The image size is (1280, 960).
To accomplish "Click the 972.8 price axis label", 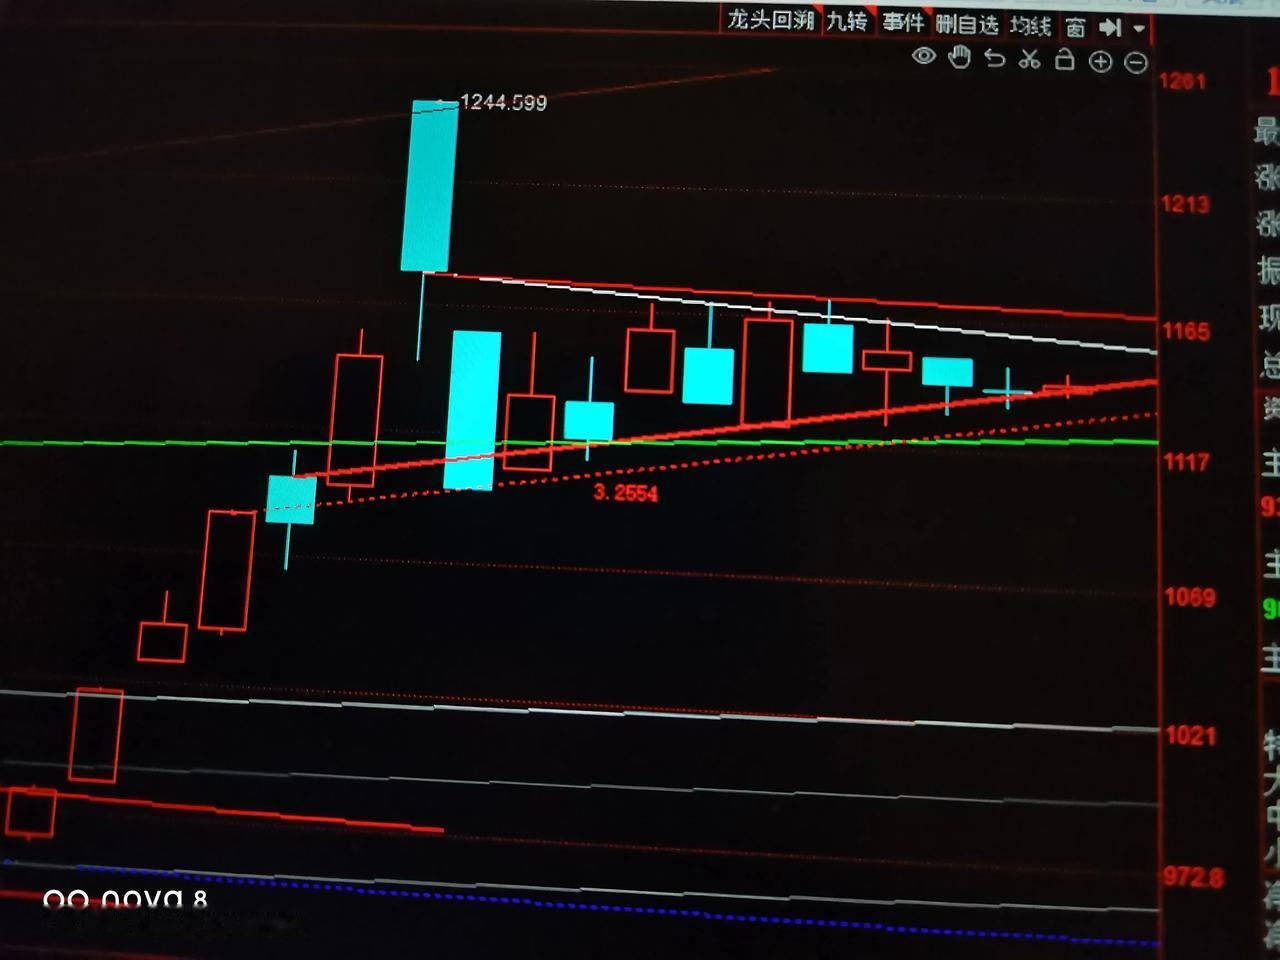I will click(1194, 877).
